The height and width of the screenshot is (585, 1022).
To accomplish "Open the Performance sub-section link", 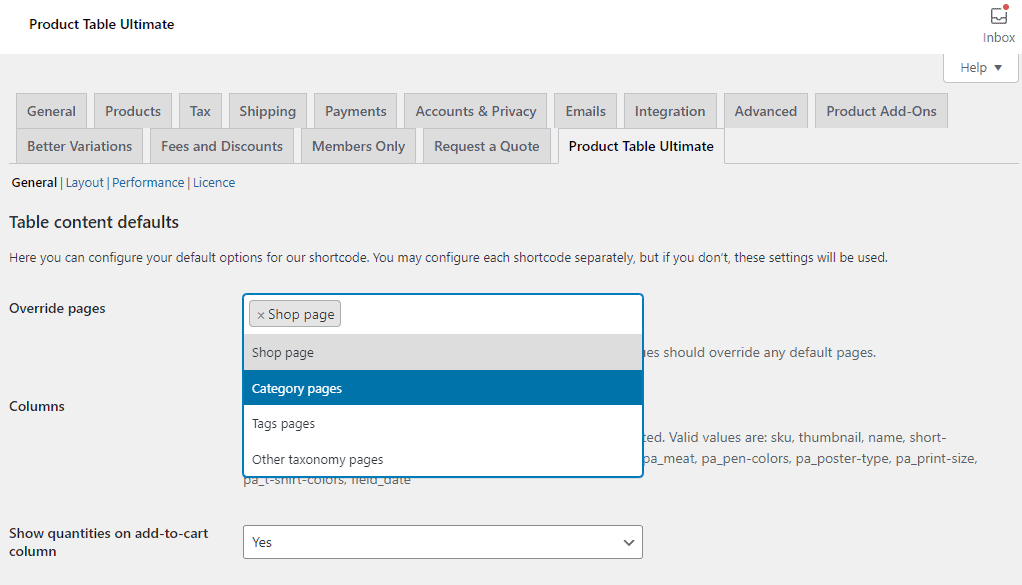I will click(x=148, y=182).
